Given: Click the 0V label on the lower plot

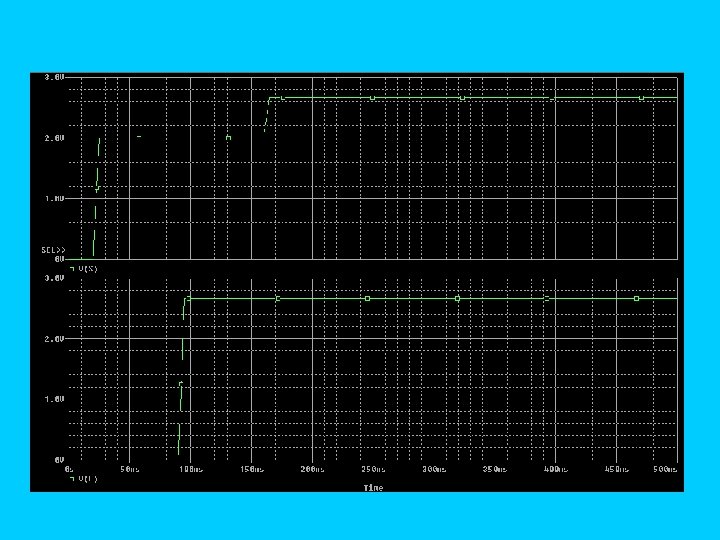Looking at the screenshot, I should point(60,460).
